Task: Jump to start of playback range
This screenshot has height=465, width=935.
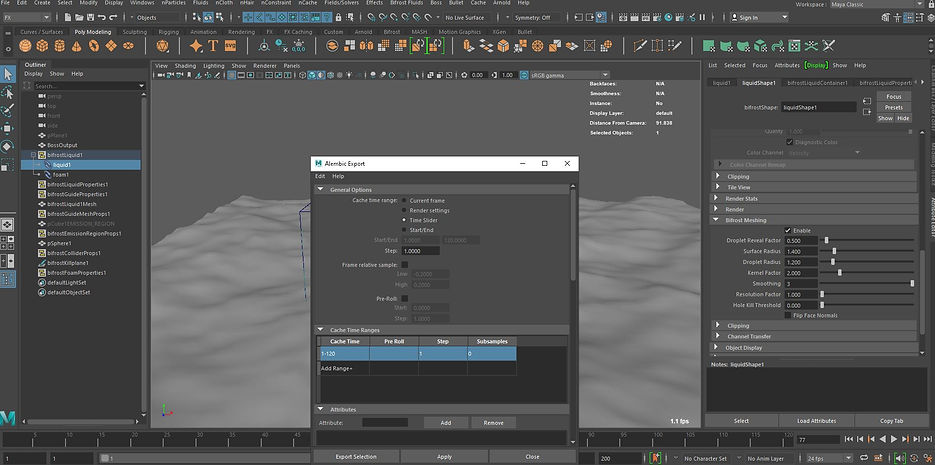Action: pyautogui.click(x=850, y=439)
